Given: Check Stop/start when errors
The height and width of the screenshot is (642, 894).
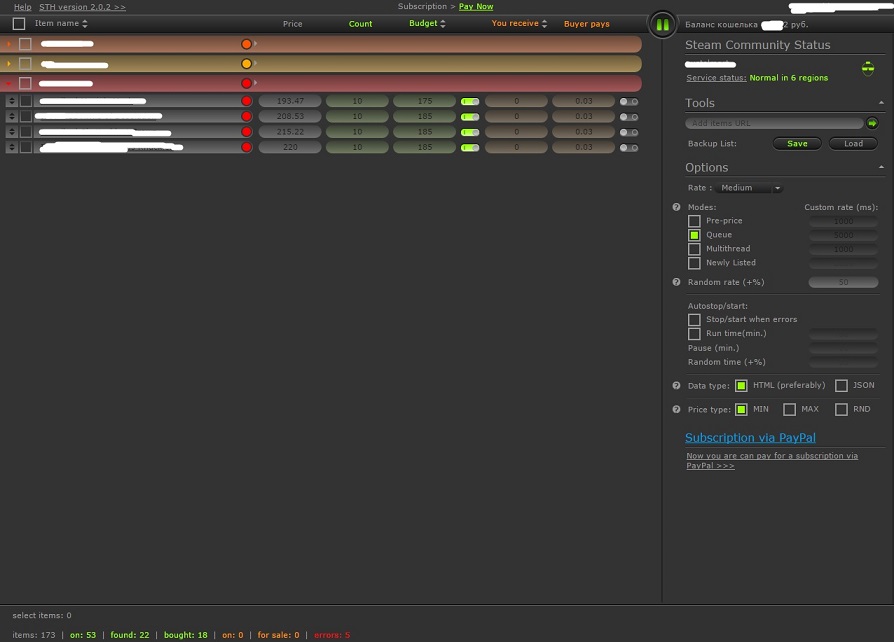Looking at the screenshot, I should (x=694, y=320).
